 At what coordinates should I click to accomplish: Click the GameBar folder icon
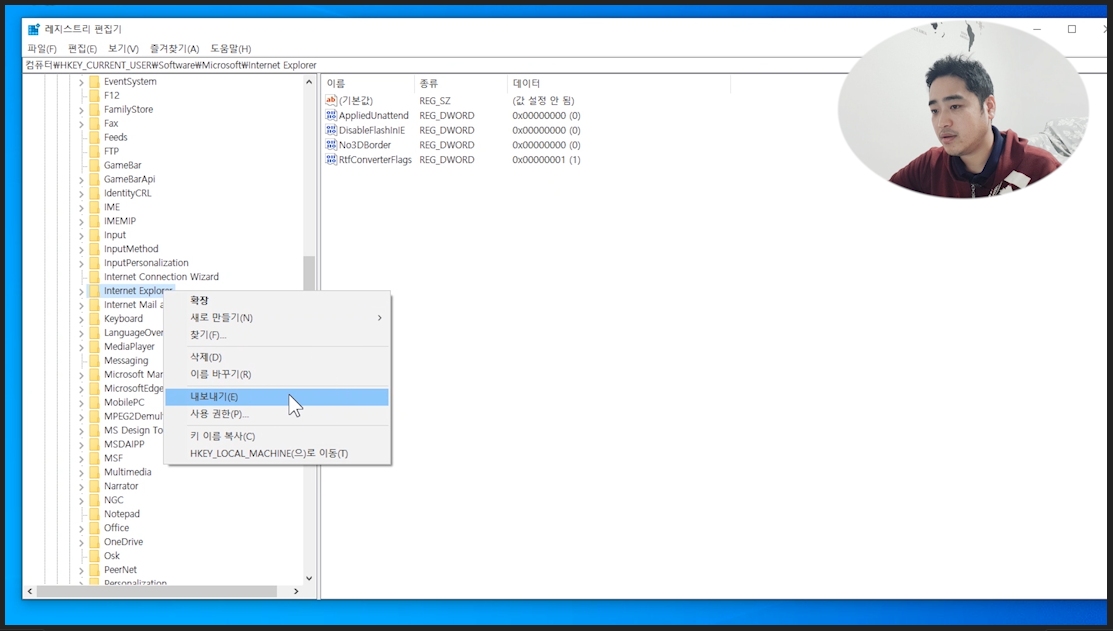tap(94, 165)
